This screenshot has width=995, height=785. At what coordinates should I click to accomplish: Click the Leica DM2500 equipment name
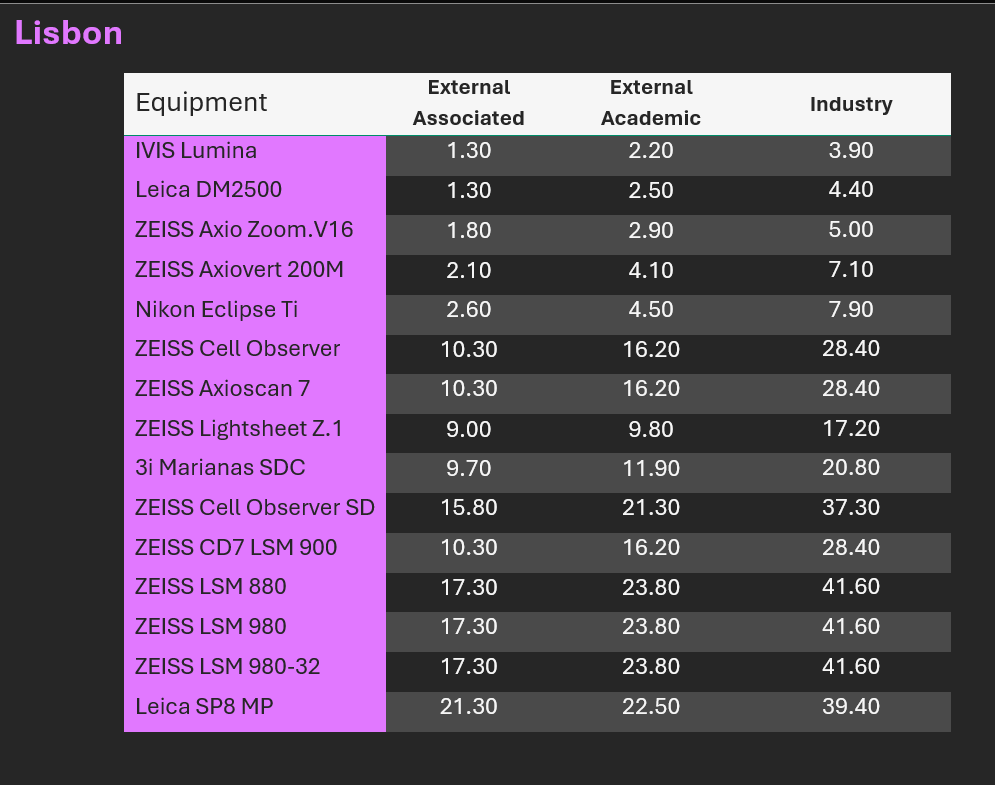(x=208, y=190)
